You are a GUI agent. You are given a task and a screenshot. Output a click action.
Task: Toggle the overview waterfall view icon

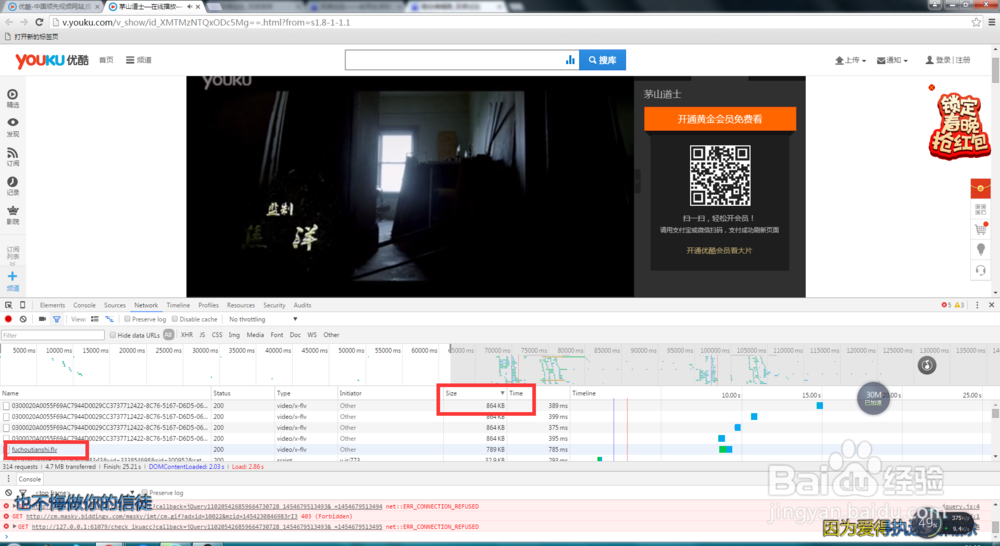pyautogui.click(x=110, y=319)
